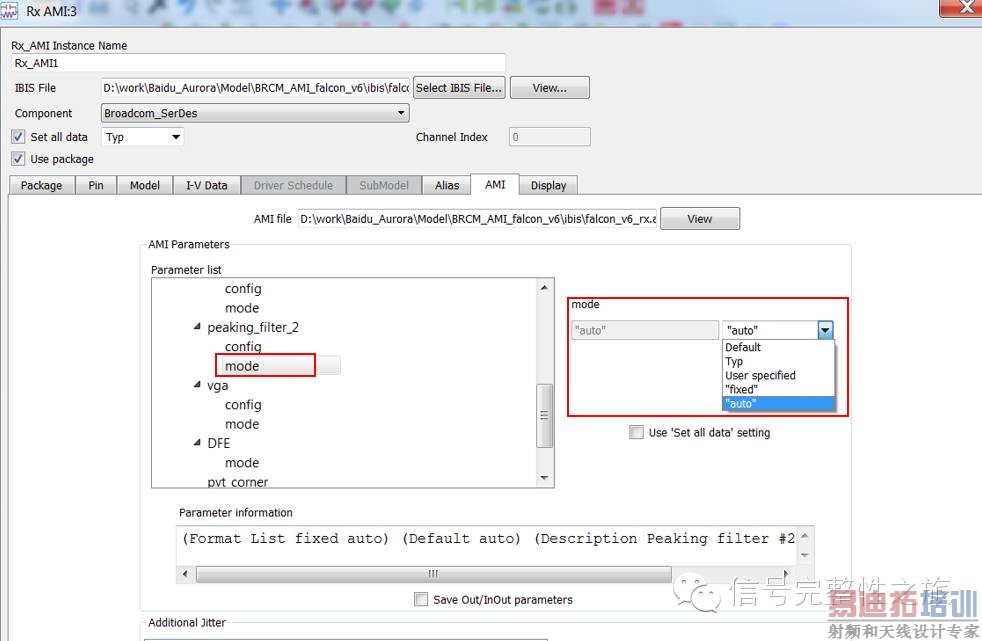This screenshot has width=982, height=641.
Task: Click View next to AMI file
Action: pyautogui.click(x=700, y=218)
